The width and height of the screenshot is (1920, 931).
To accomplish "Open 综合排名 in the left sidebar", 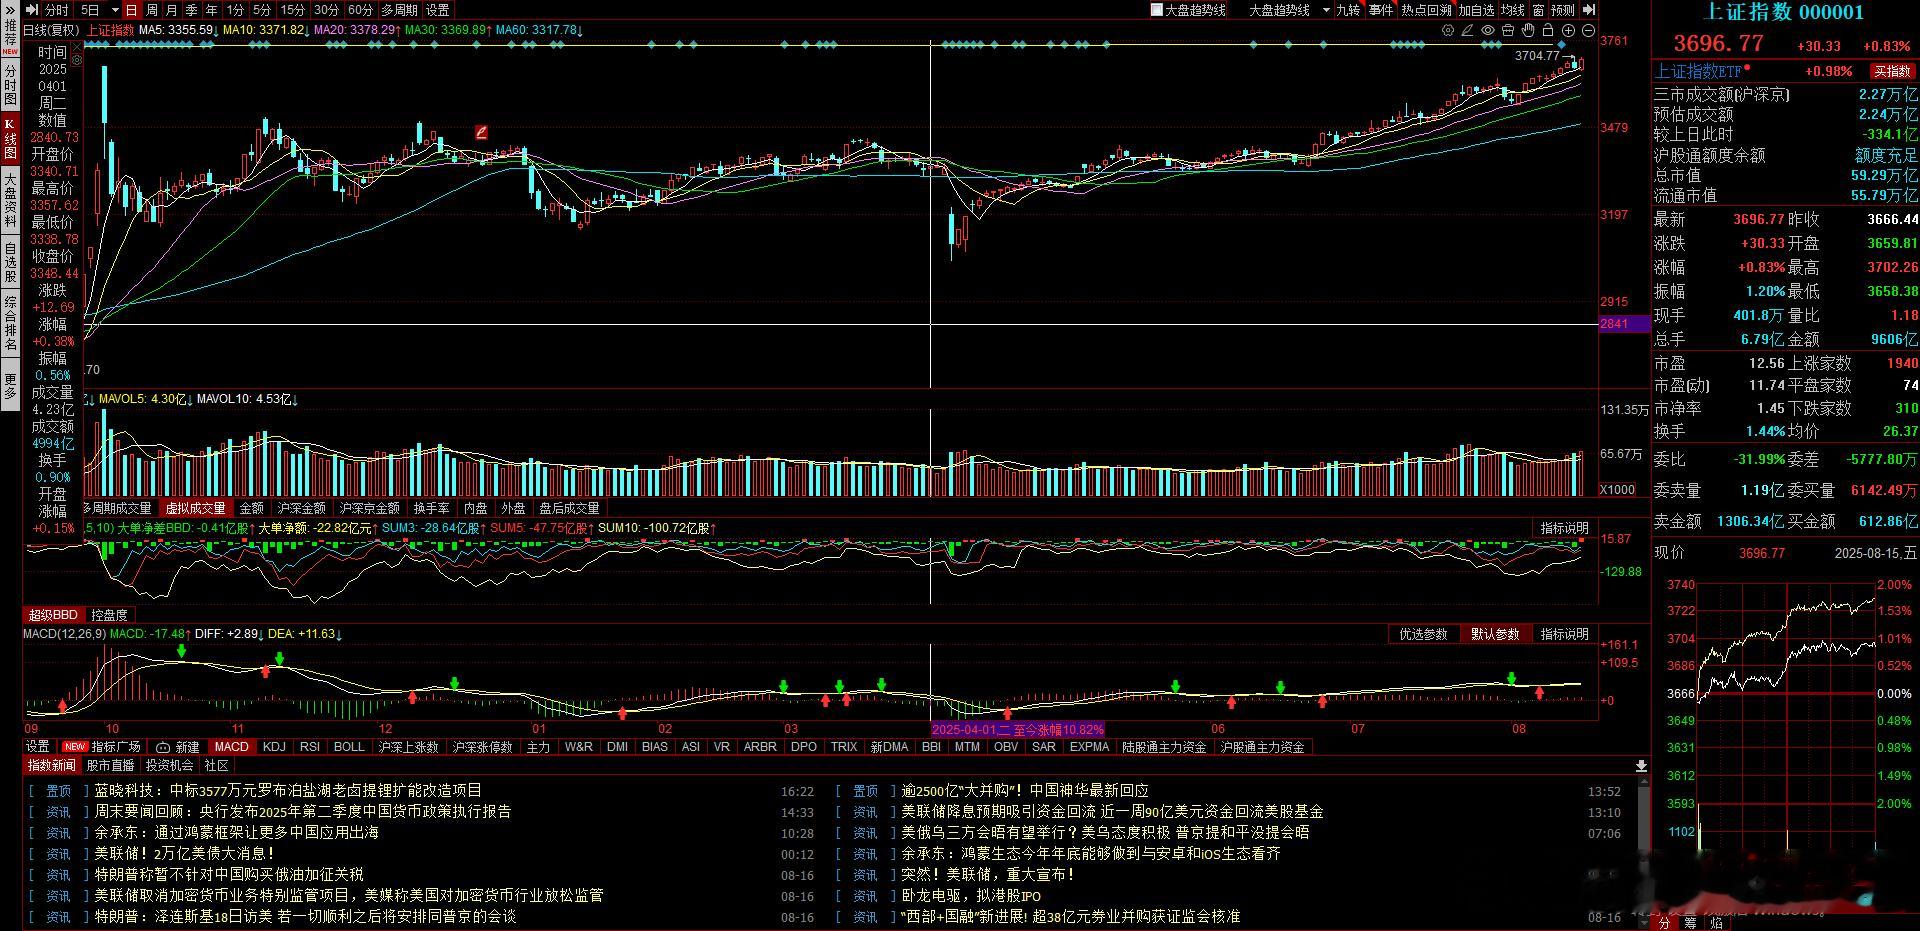I will click(x=10, y=322).
